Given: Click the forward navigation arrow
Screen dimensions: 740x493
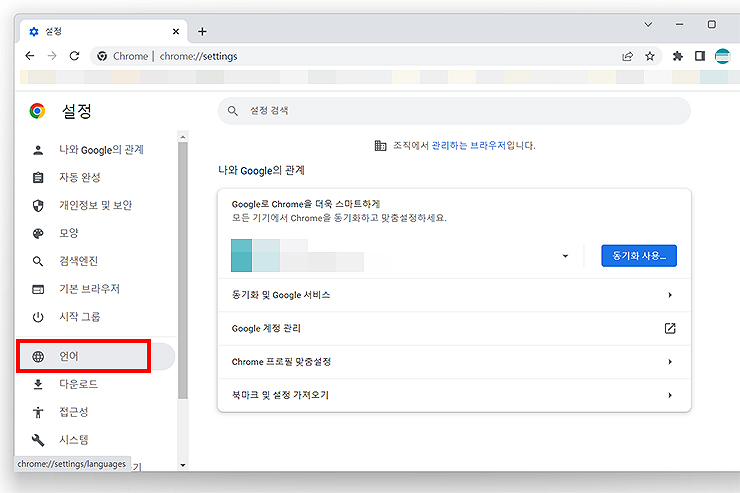Looking at the screenshot, I should [x=52, y=56].
